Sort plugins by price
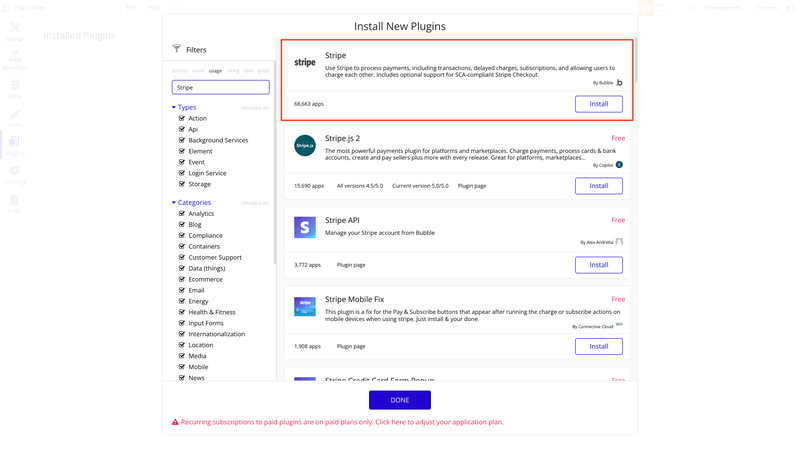 point(263,71)
